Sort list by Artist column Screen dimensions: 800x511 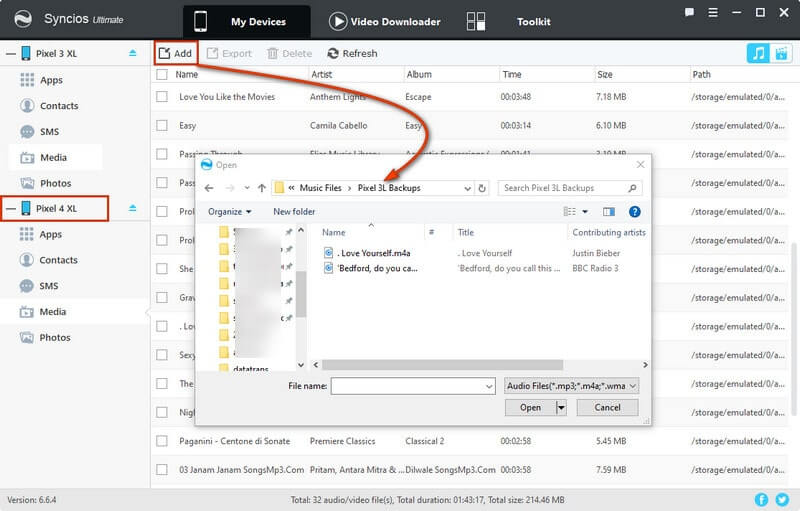coord(321,74)
